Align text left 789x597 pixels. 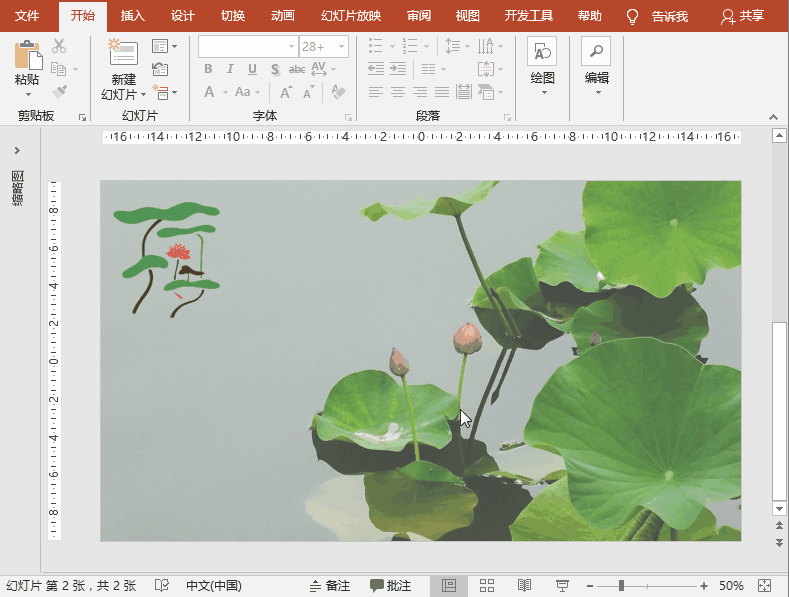tap(376, 92)
